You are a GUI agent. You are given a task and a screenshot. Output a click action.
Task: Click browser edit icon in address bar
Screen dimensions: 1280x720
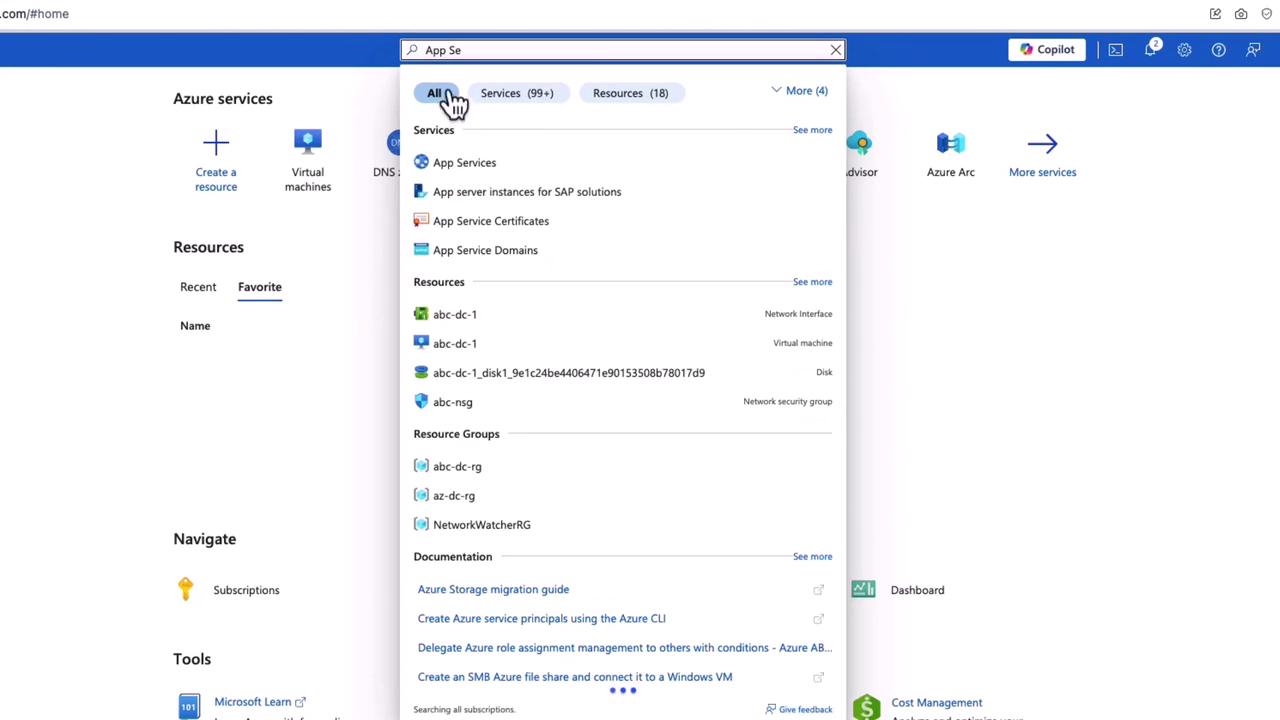1215,14
